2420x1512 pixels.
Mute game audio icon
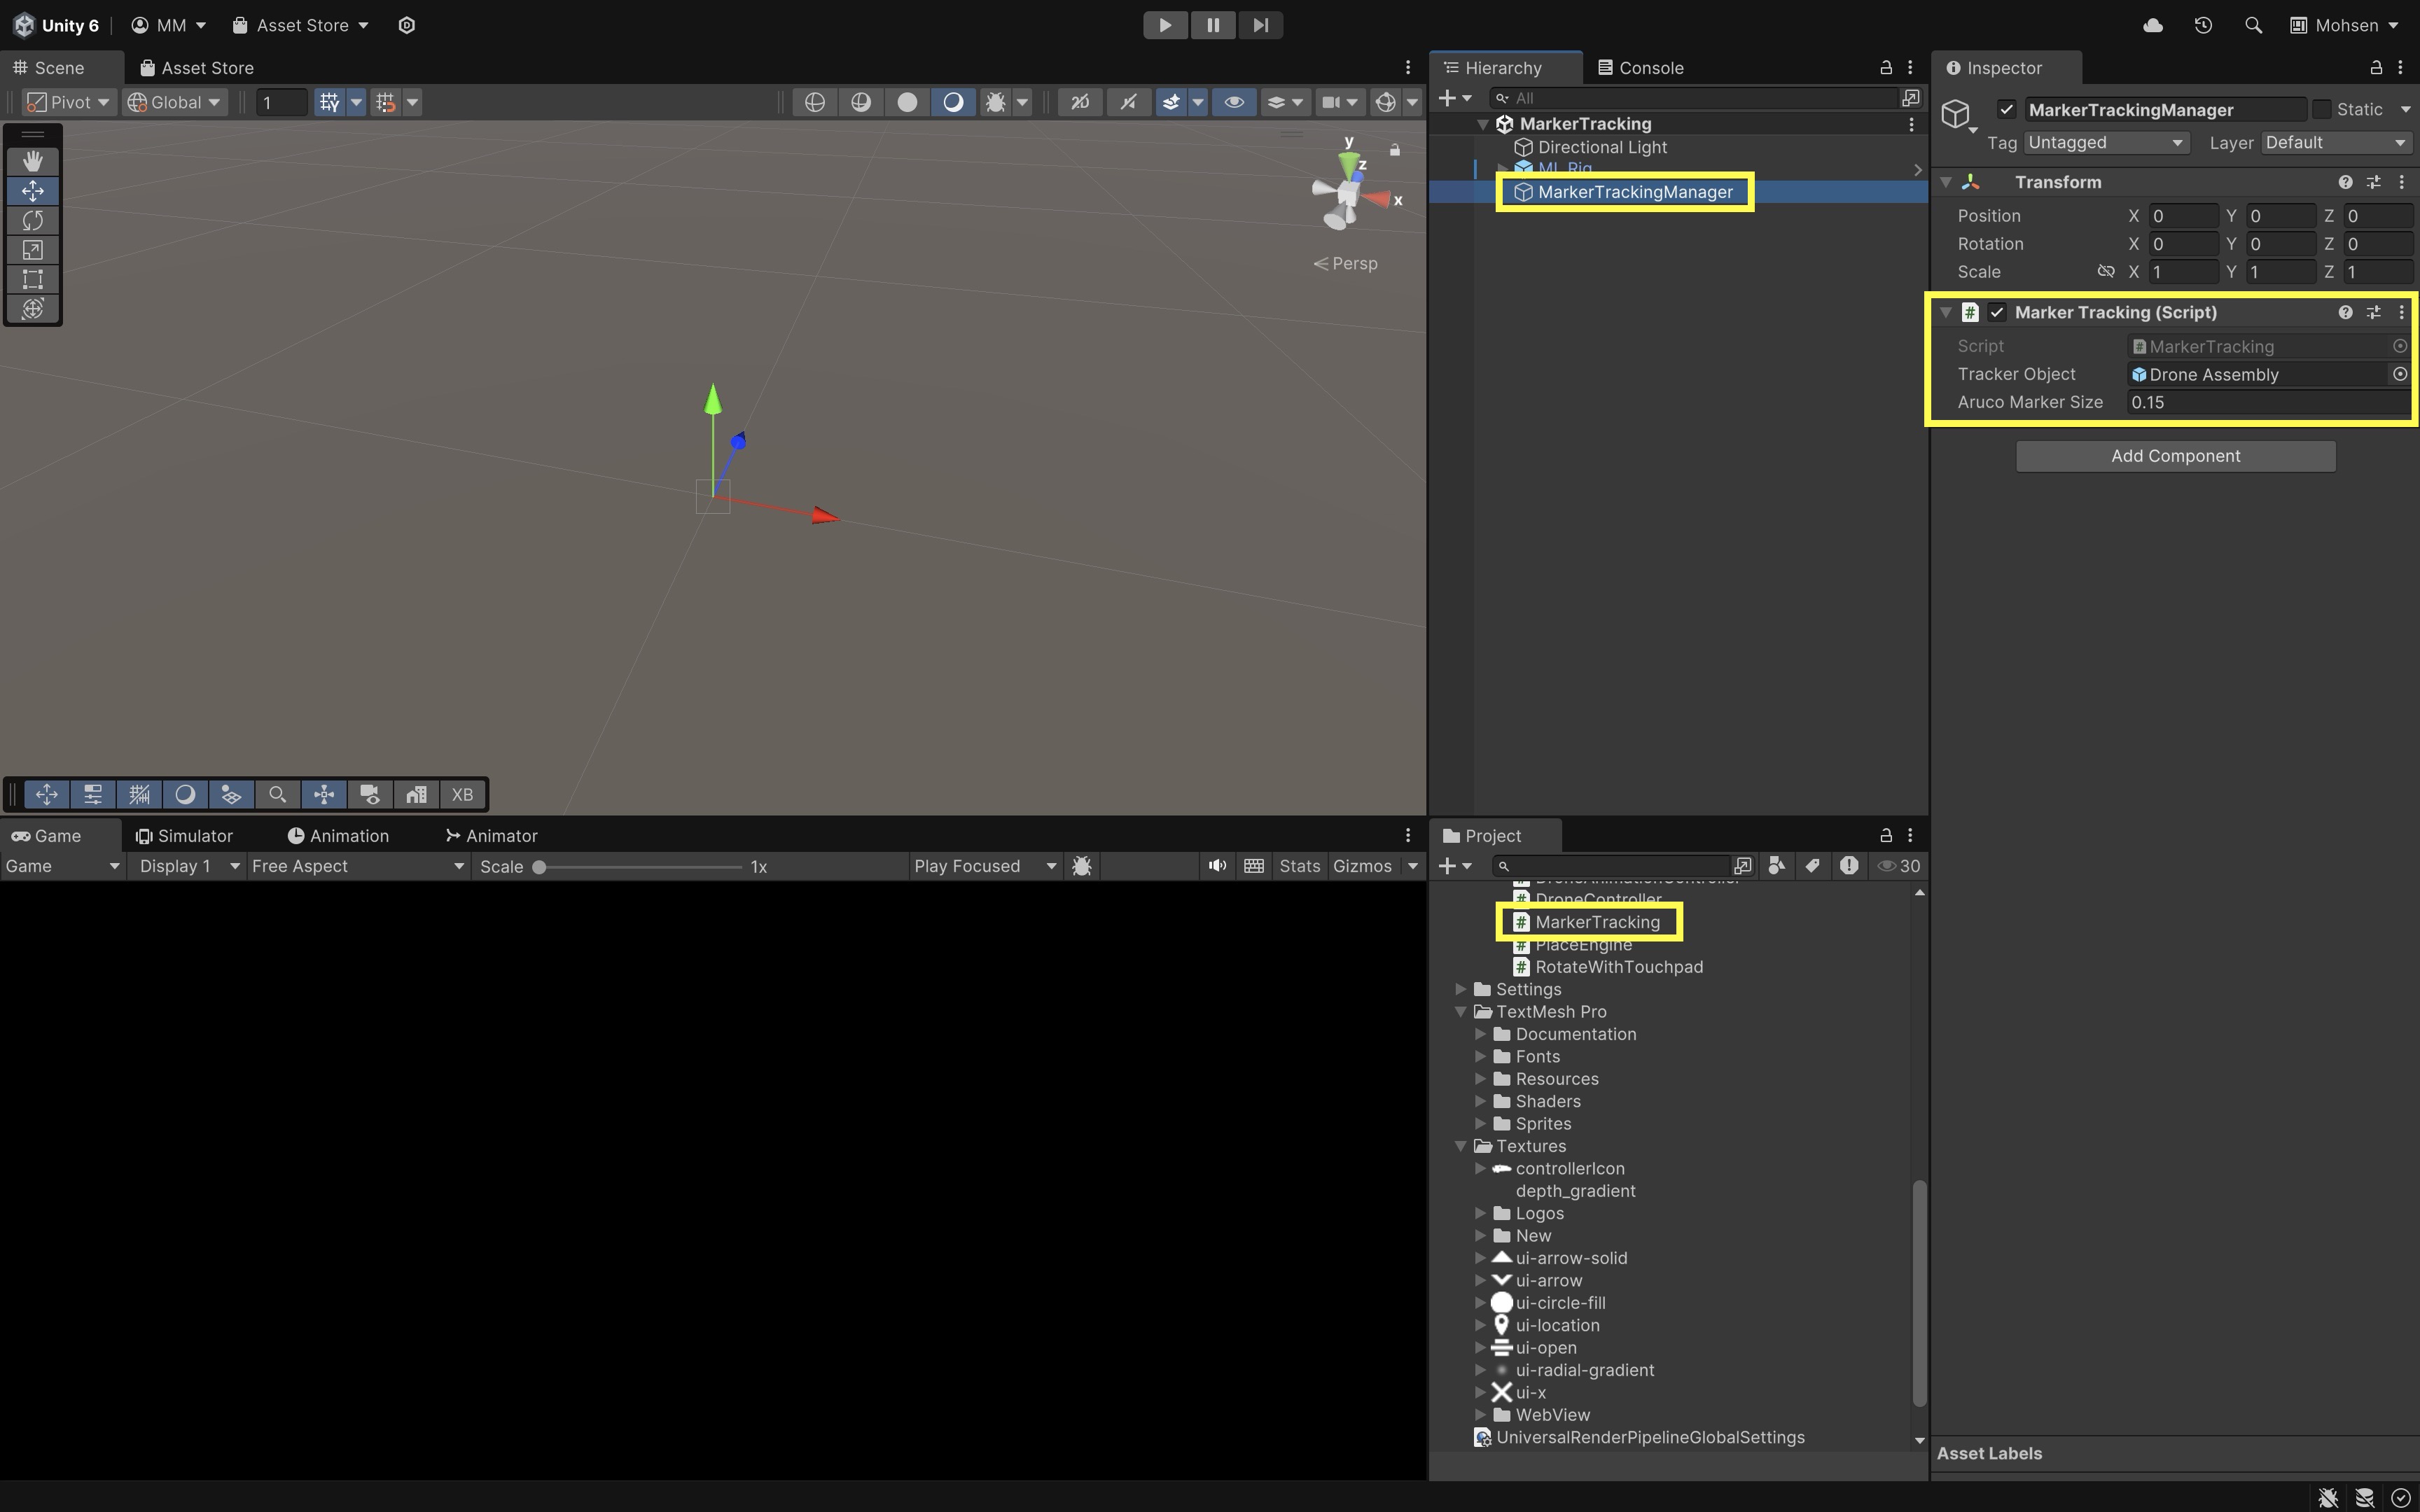coord(1216,866)
